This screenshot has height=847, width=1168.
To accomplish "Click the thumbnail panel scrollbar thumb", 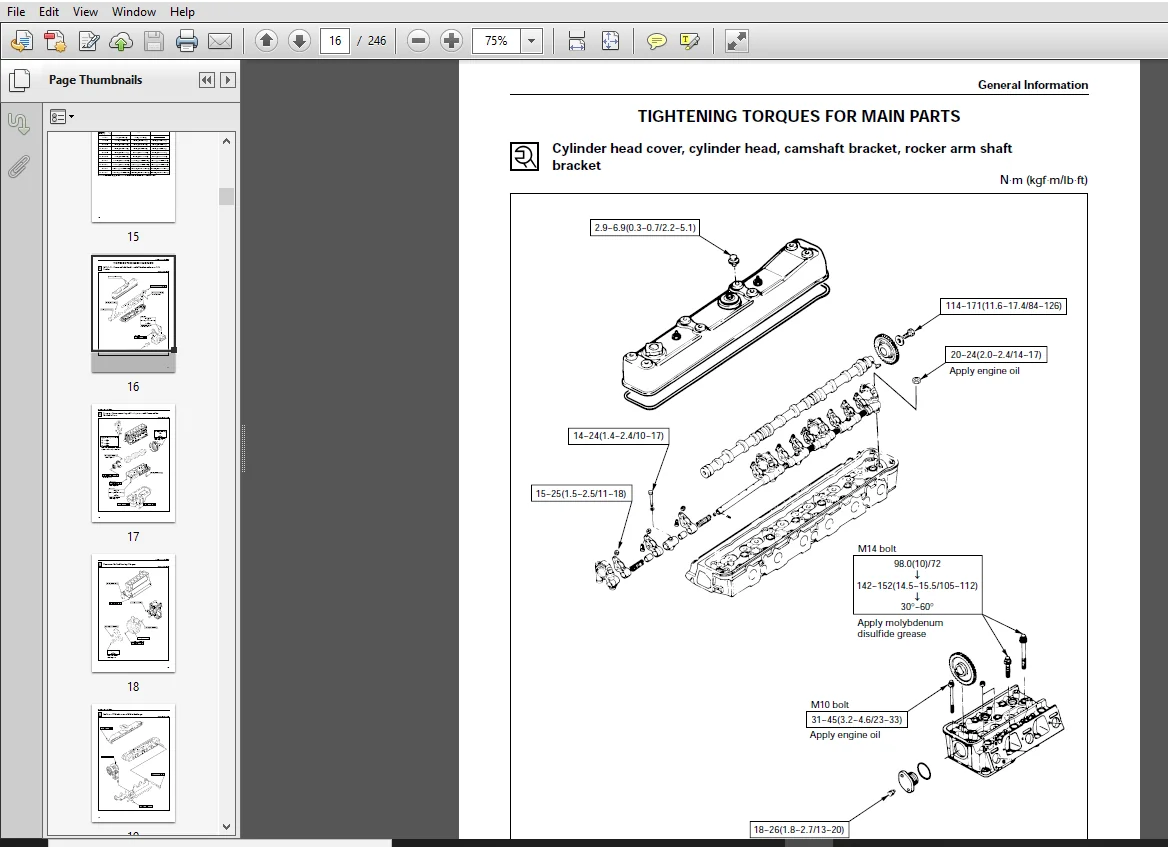I will pyautogui.click(x=226, y=196).
